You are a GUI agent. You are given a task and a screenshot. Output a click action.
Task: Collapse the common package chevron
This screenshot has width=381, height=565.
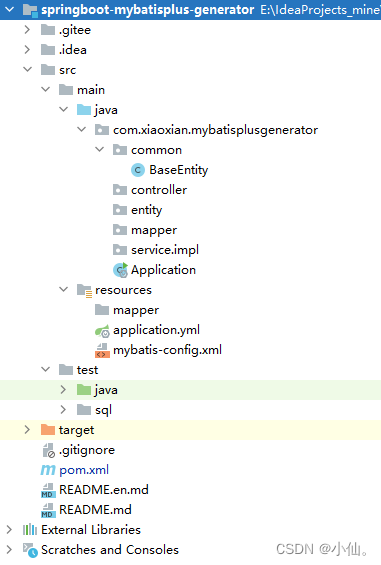(99, 149)
